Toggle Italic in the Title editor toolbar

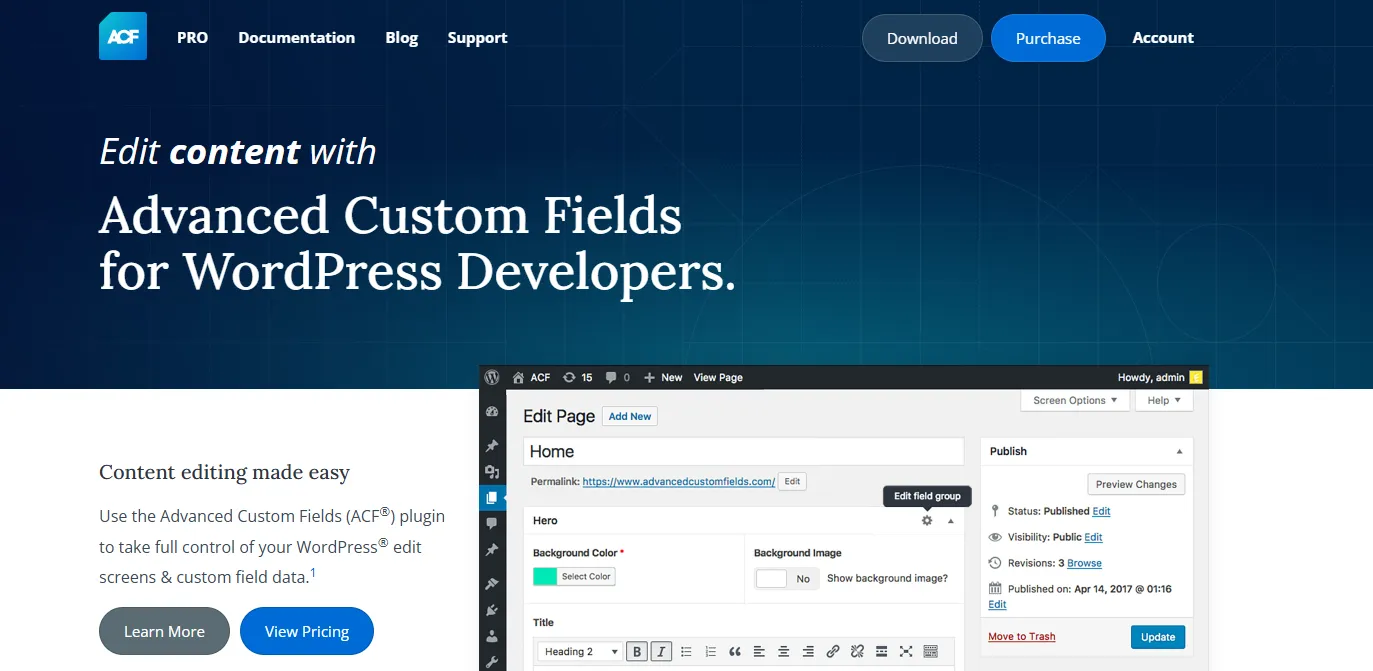(x=661, y=651)
